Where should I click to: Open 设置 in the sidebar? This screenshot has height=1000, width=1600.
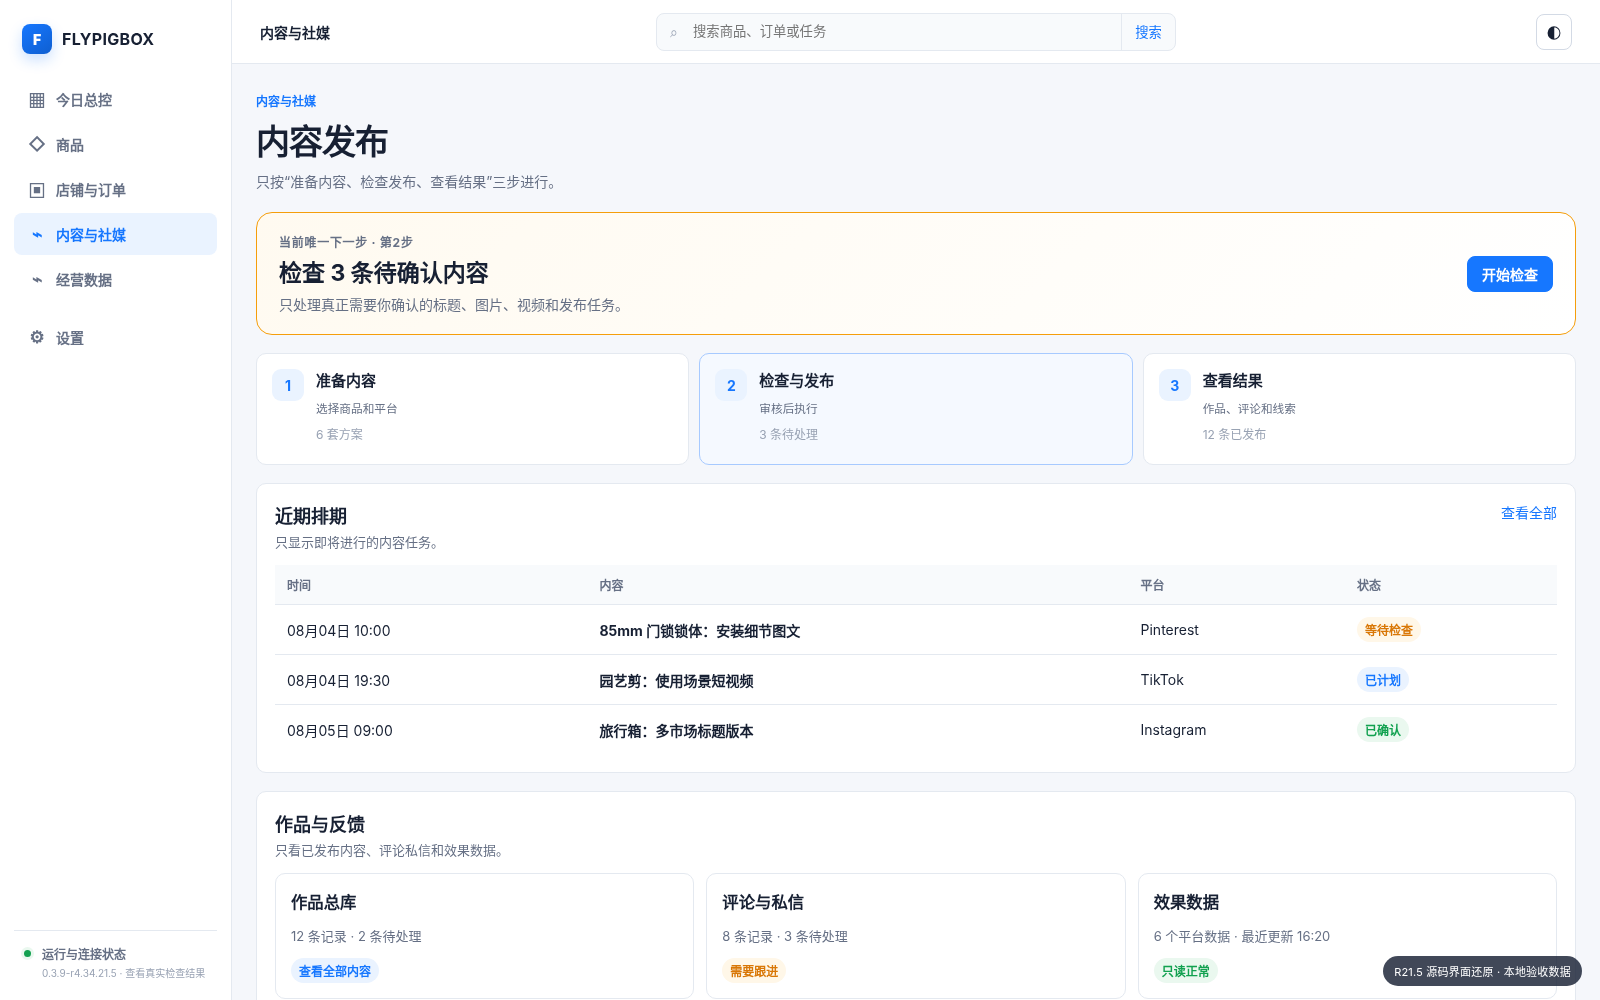pyautogui.click(x=115, y=338)
